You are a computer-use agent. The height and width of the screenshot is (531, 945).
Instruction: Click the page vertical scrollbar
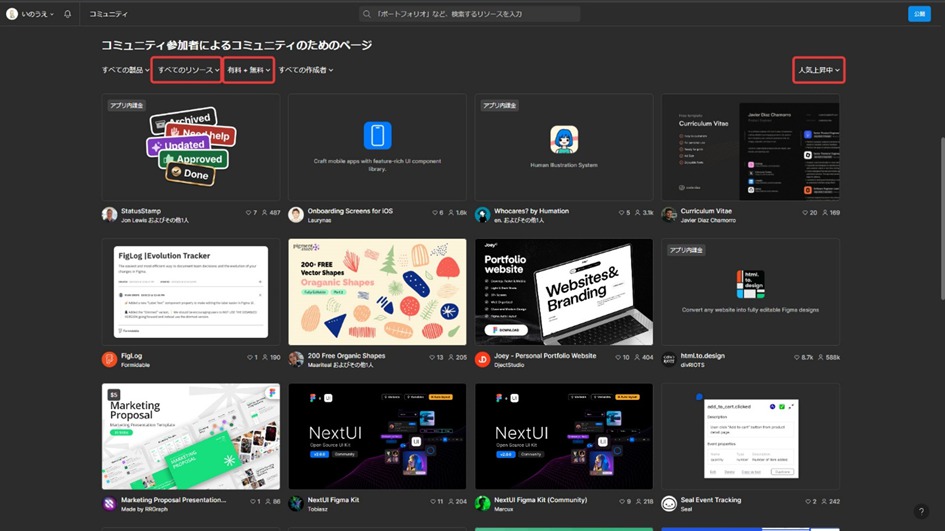pyautogui.click(x=941, y=219)
